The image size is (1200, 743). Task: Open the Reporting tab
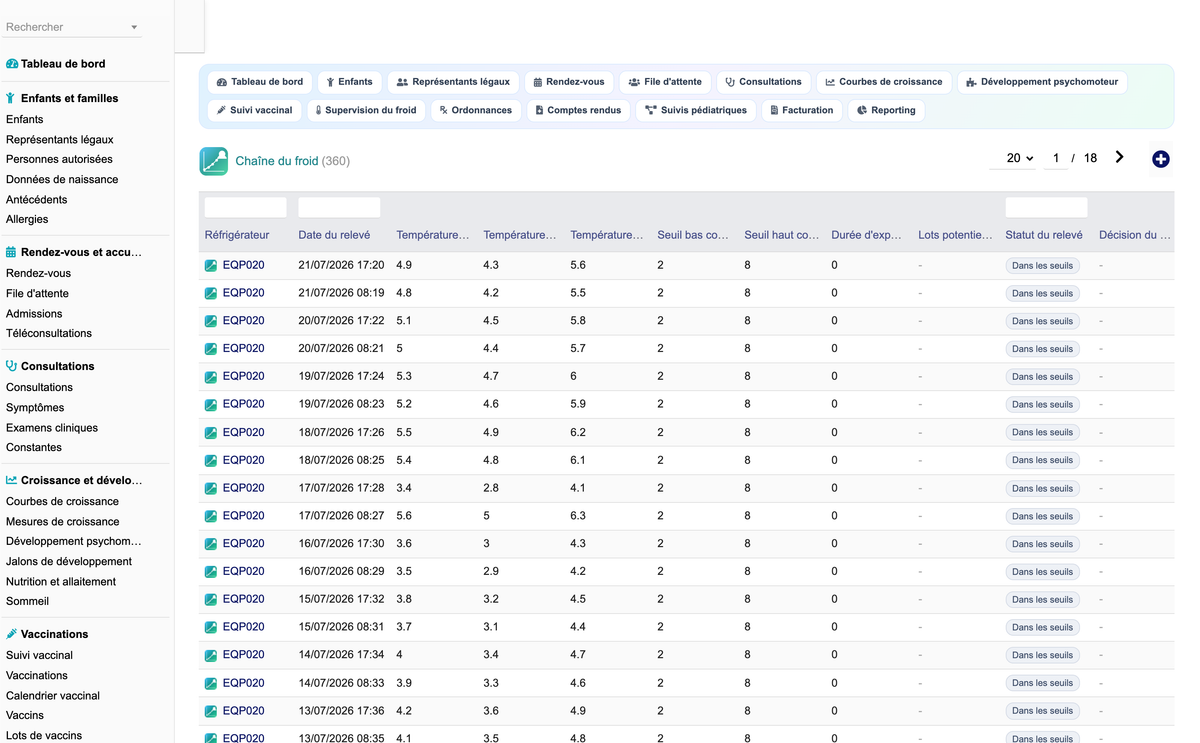coord(887,110)
